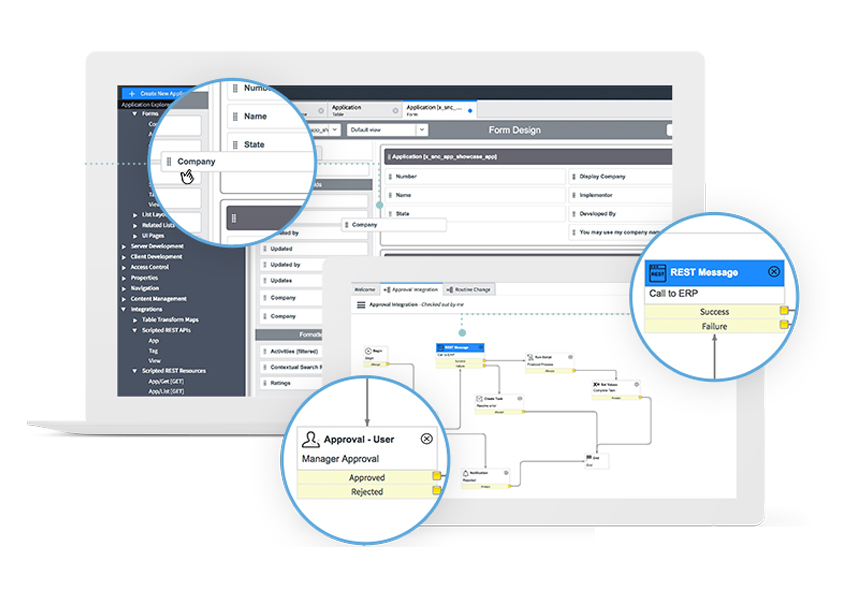
Task: Expand the Properties tree node
Action: (x=124, y=278)
